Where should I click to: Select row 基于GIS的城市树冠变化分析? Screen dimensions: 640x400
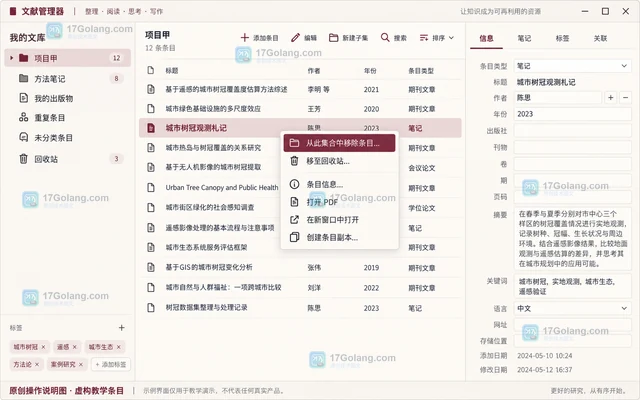(300, 267)
